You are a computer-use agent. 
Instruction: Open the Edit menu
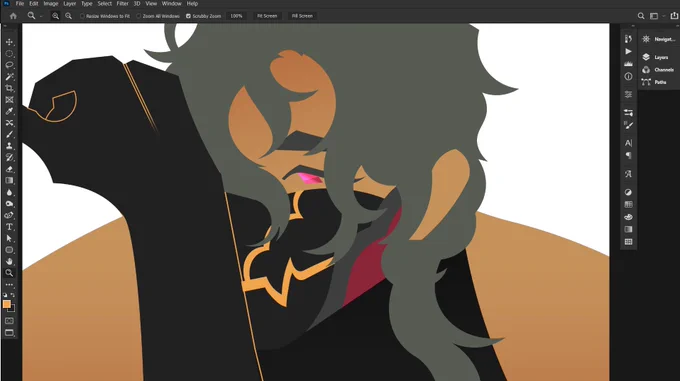34,3
